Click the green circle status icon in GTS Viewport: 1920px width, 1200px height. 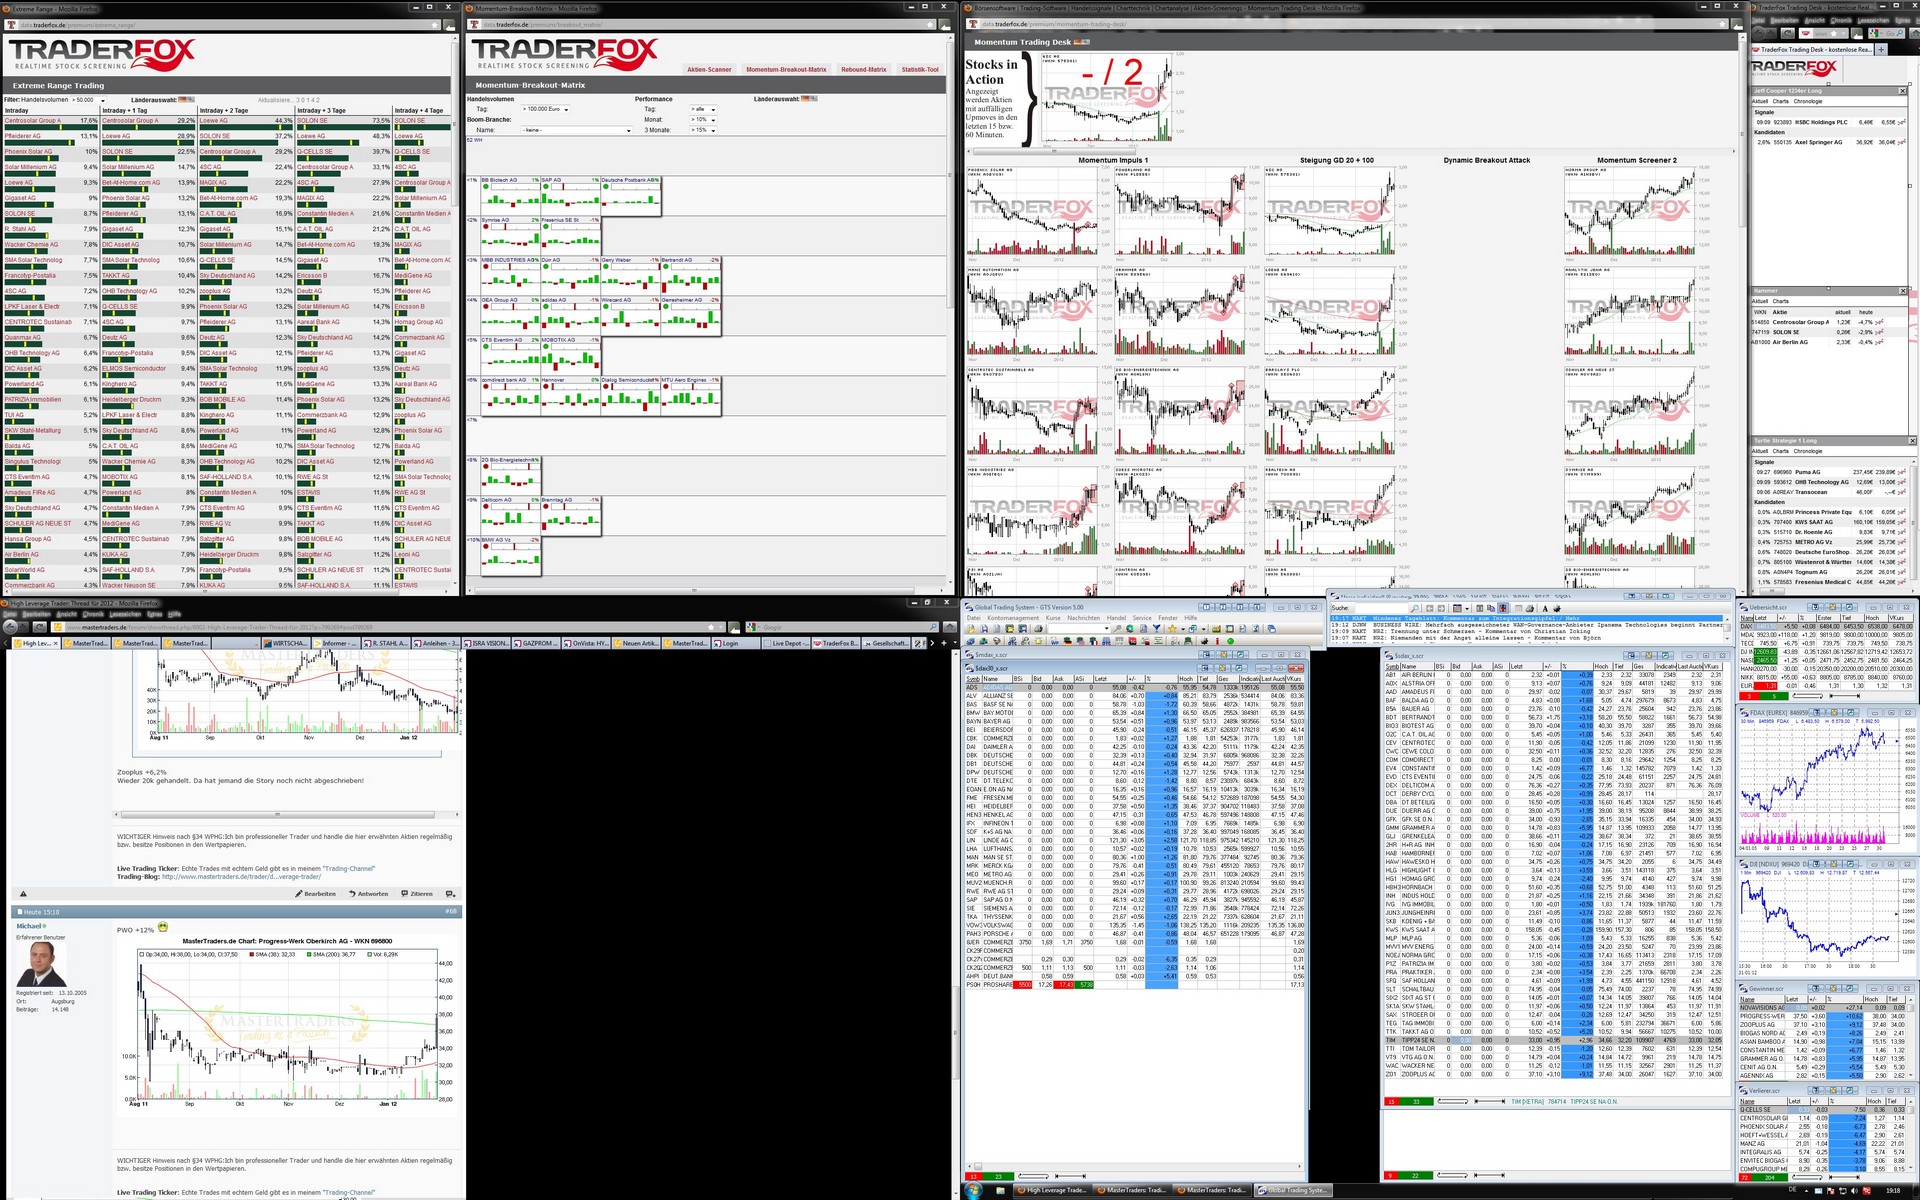pyautogui.click(x=1230, y=641)
